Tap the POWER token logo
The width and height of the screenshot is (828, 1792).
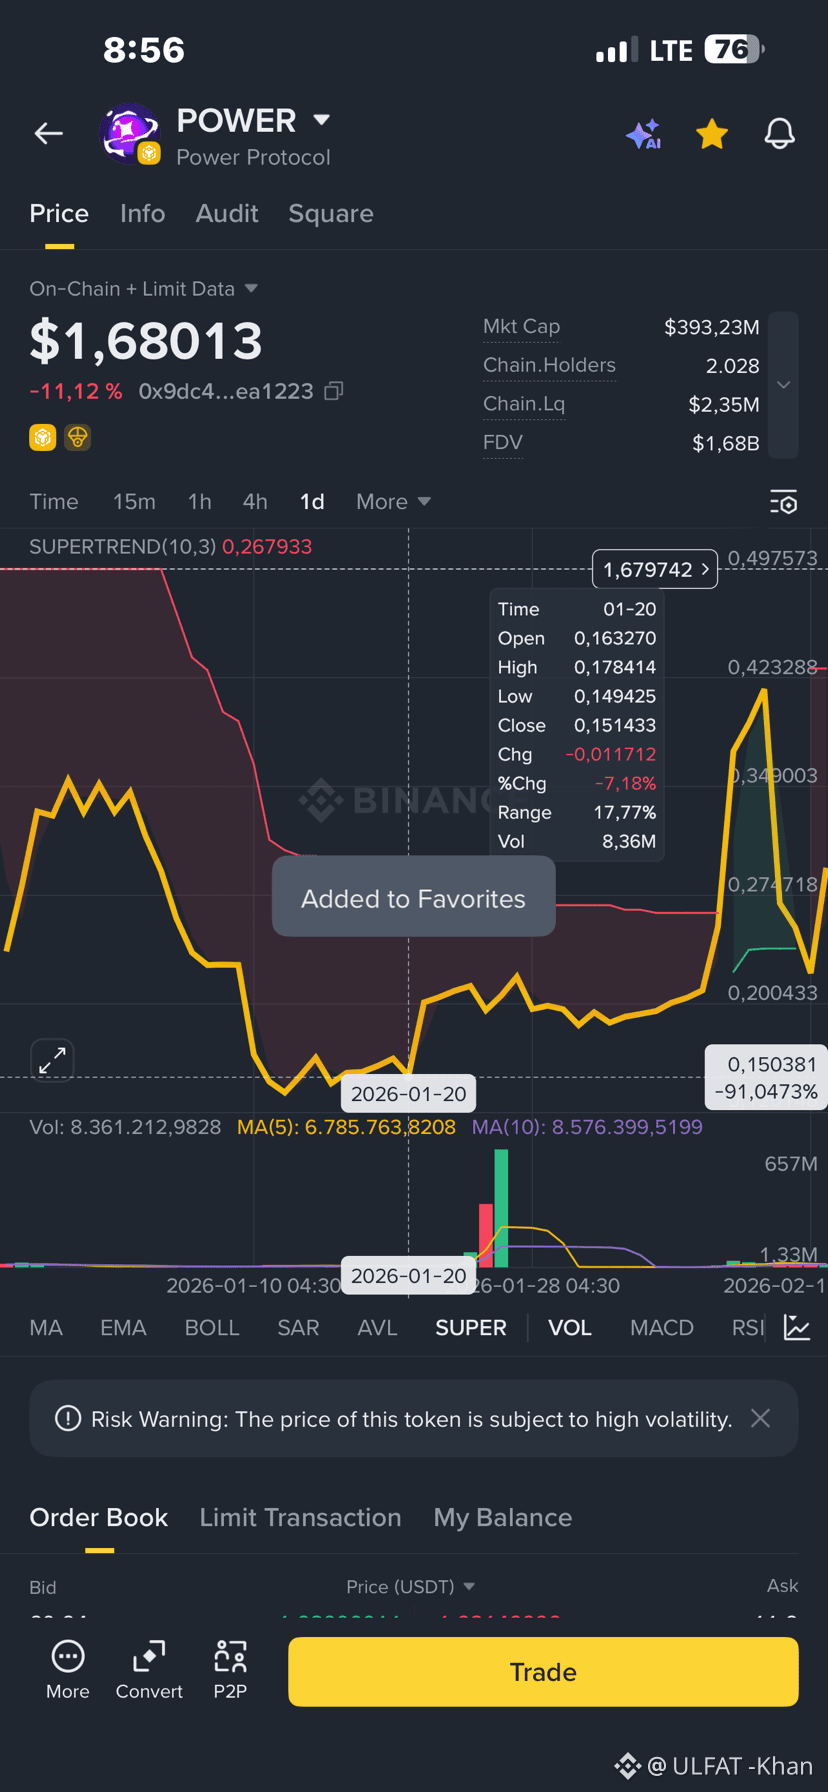click(x=130, y=133)
